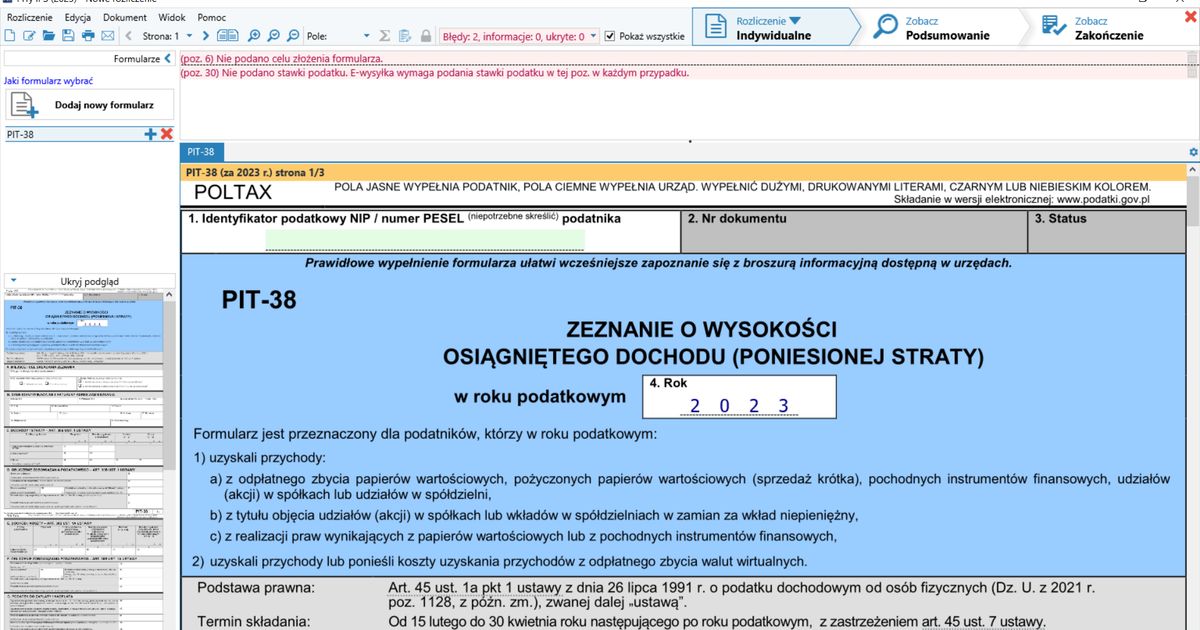Viewport: 1200px width, 630px height.
Task: Save using the floppy disk icon
Action: (68, 36)
